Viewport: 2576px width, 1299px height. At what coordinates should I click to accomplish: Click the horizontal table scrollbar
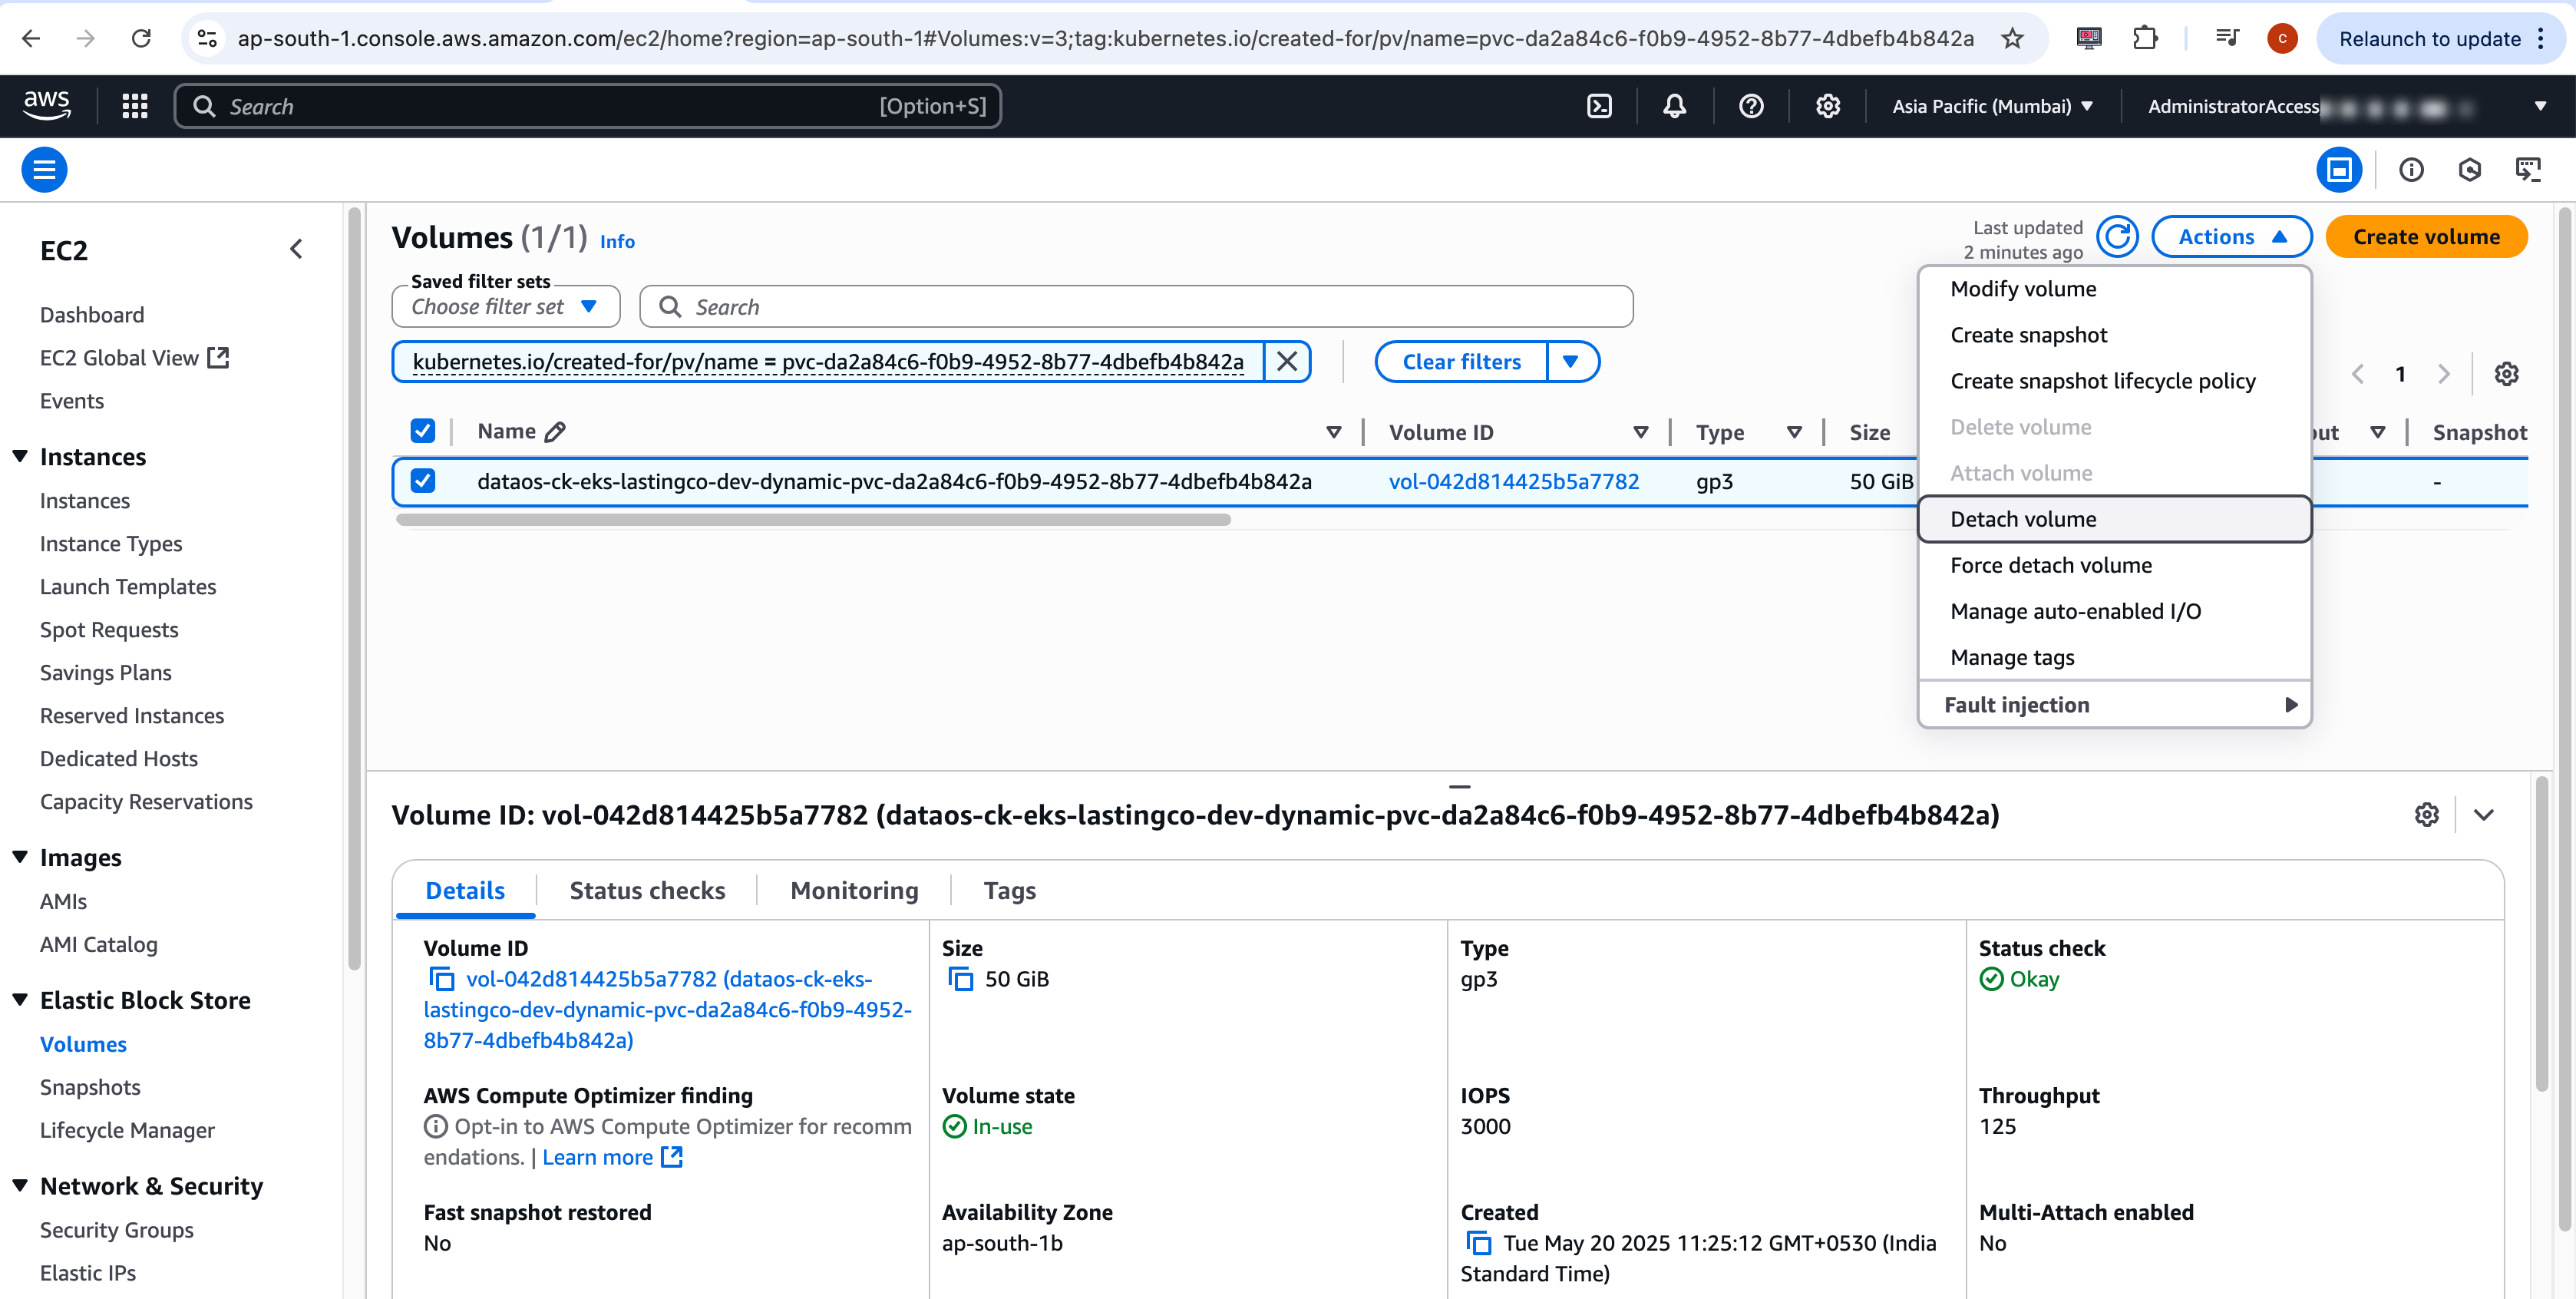click(x=813, y=519)
